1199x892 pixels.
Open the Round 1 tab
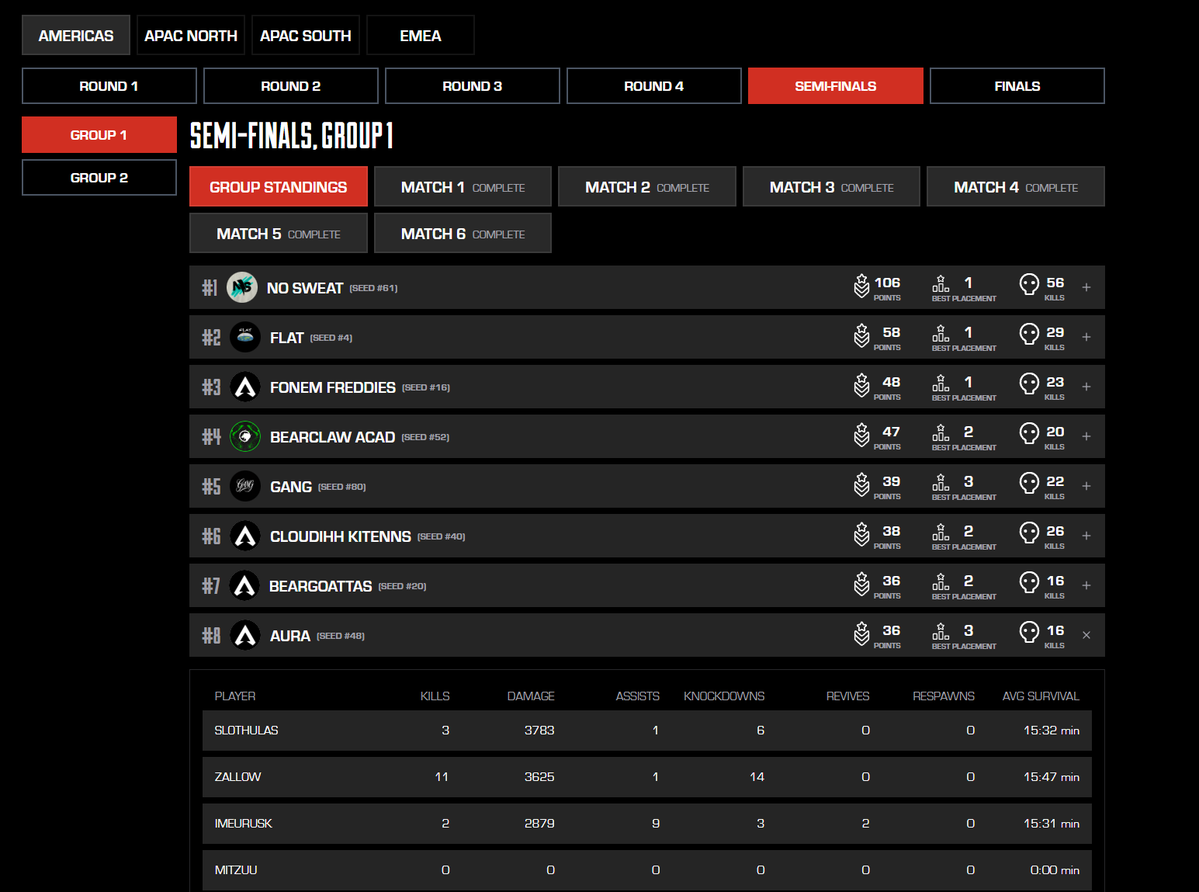pos(109,86)
